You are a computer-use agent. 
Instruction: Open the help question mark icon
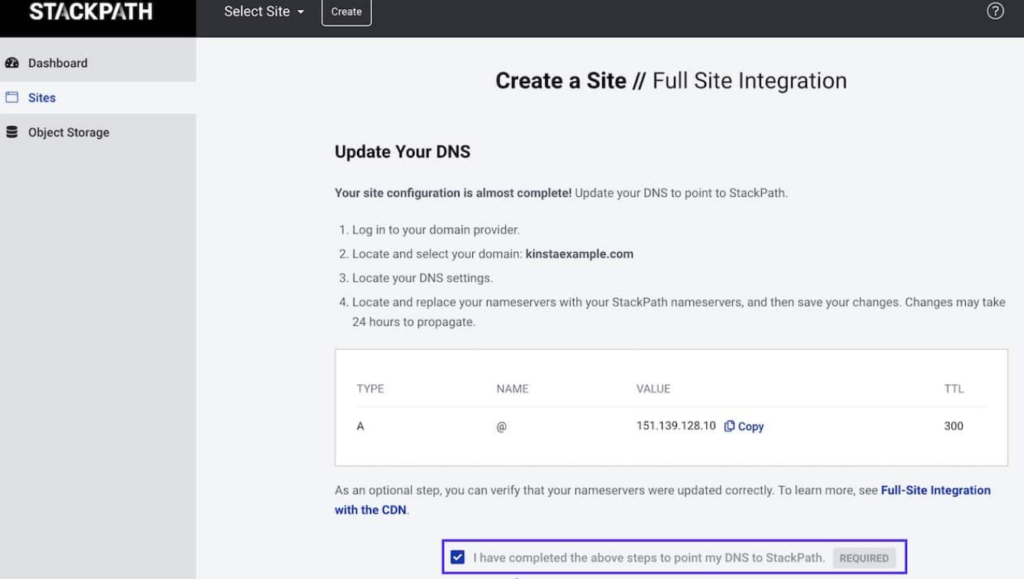tap(995, 11)
